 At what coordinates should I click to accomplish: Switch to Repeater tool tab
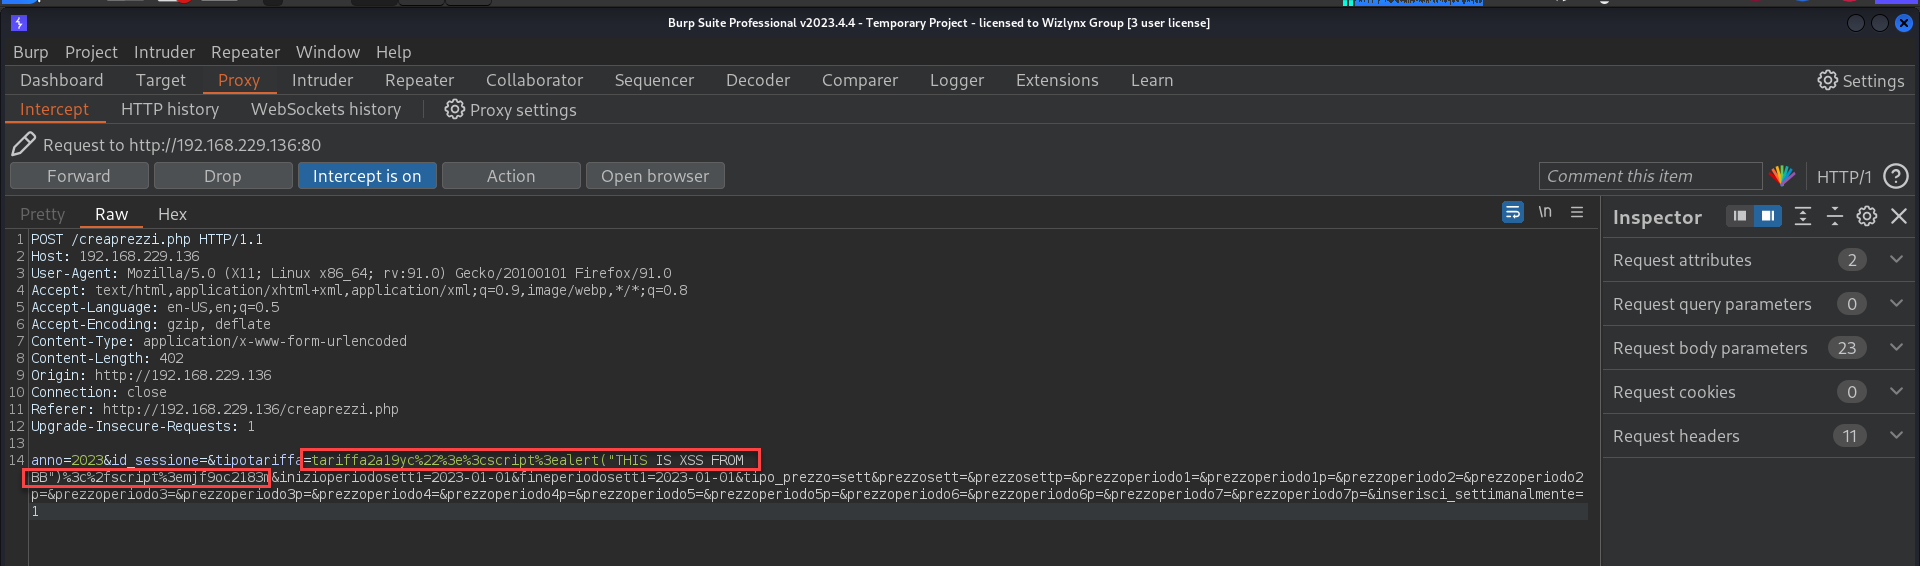pos(419,80)
